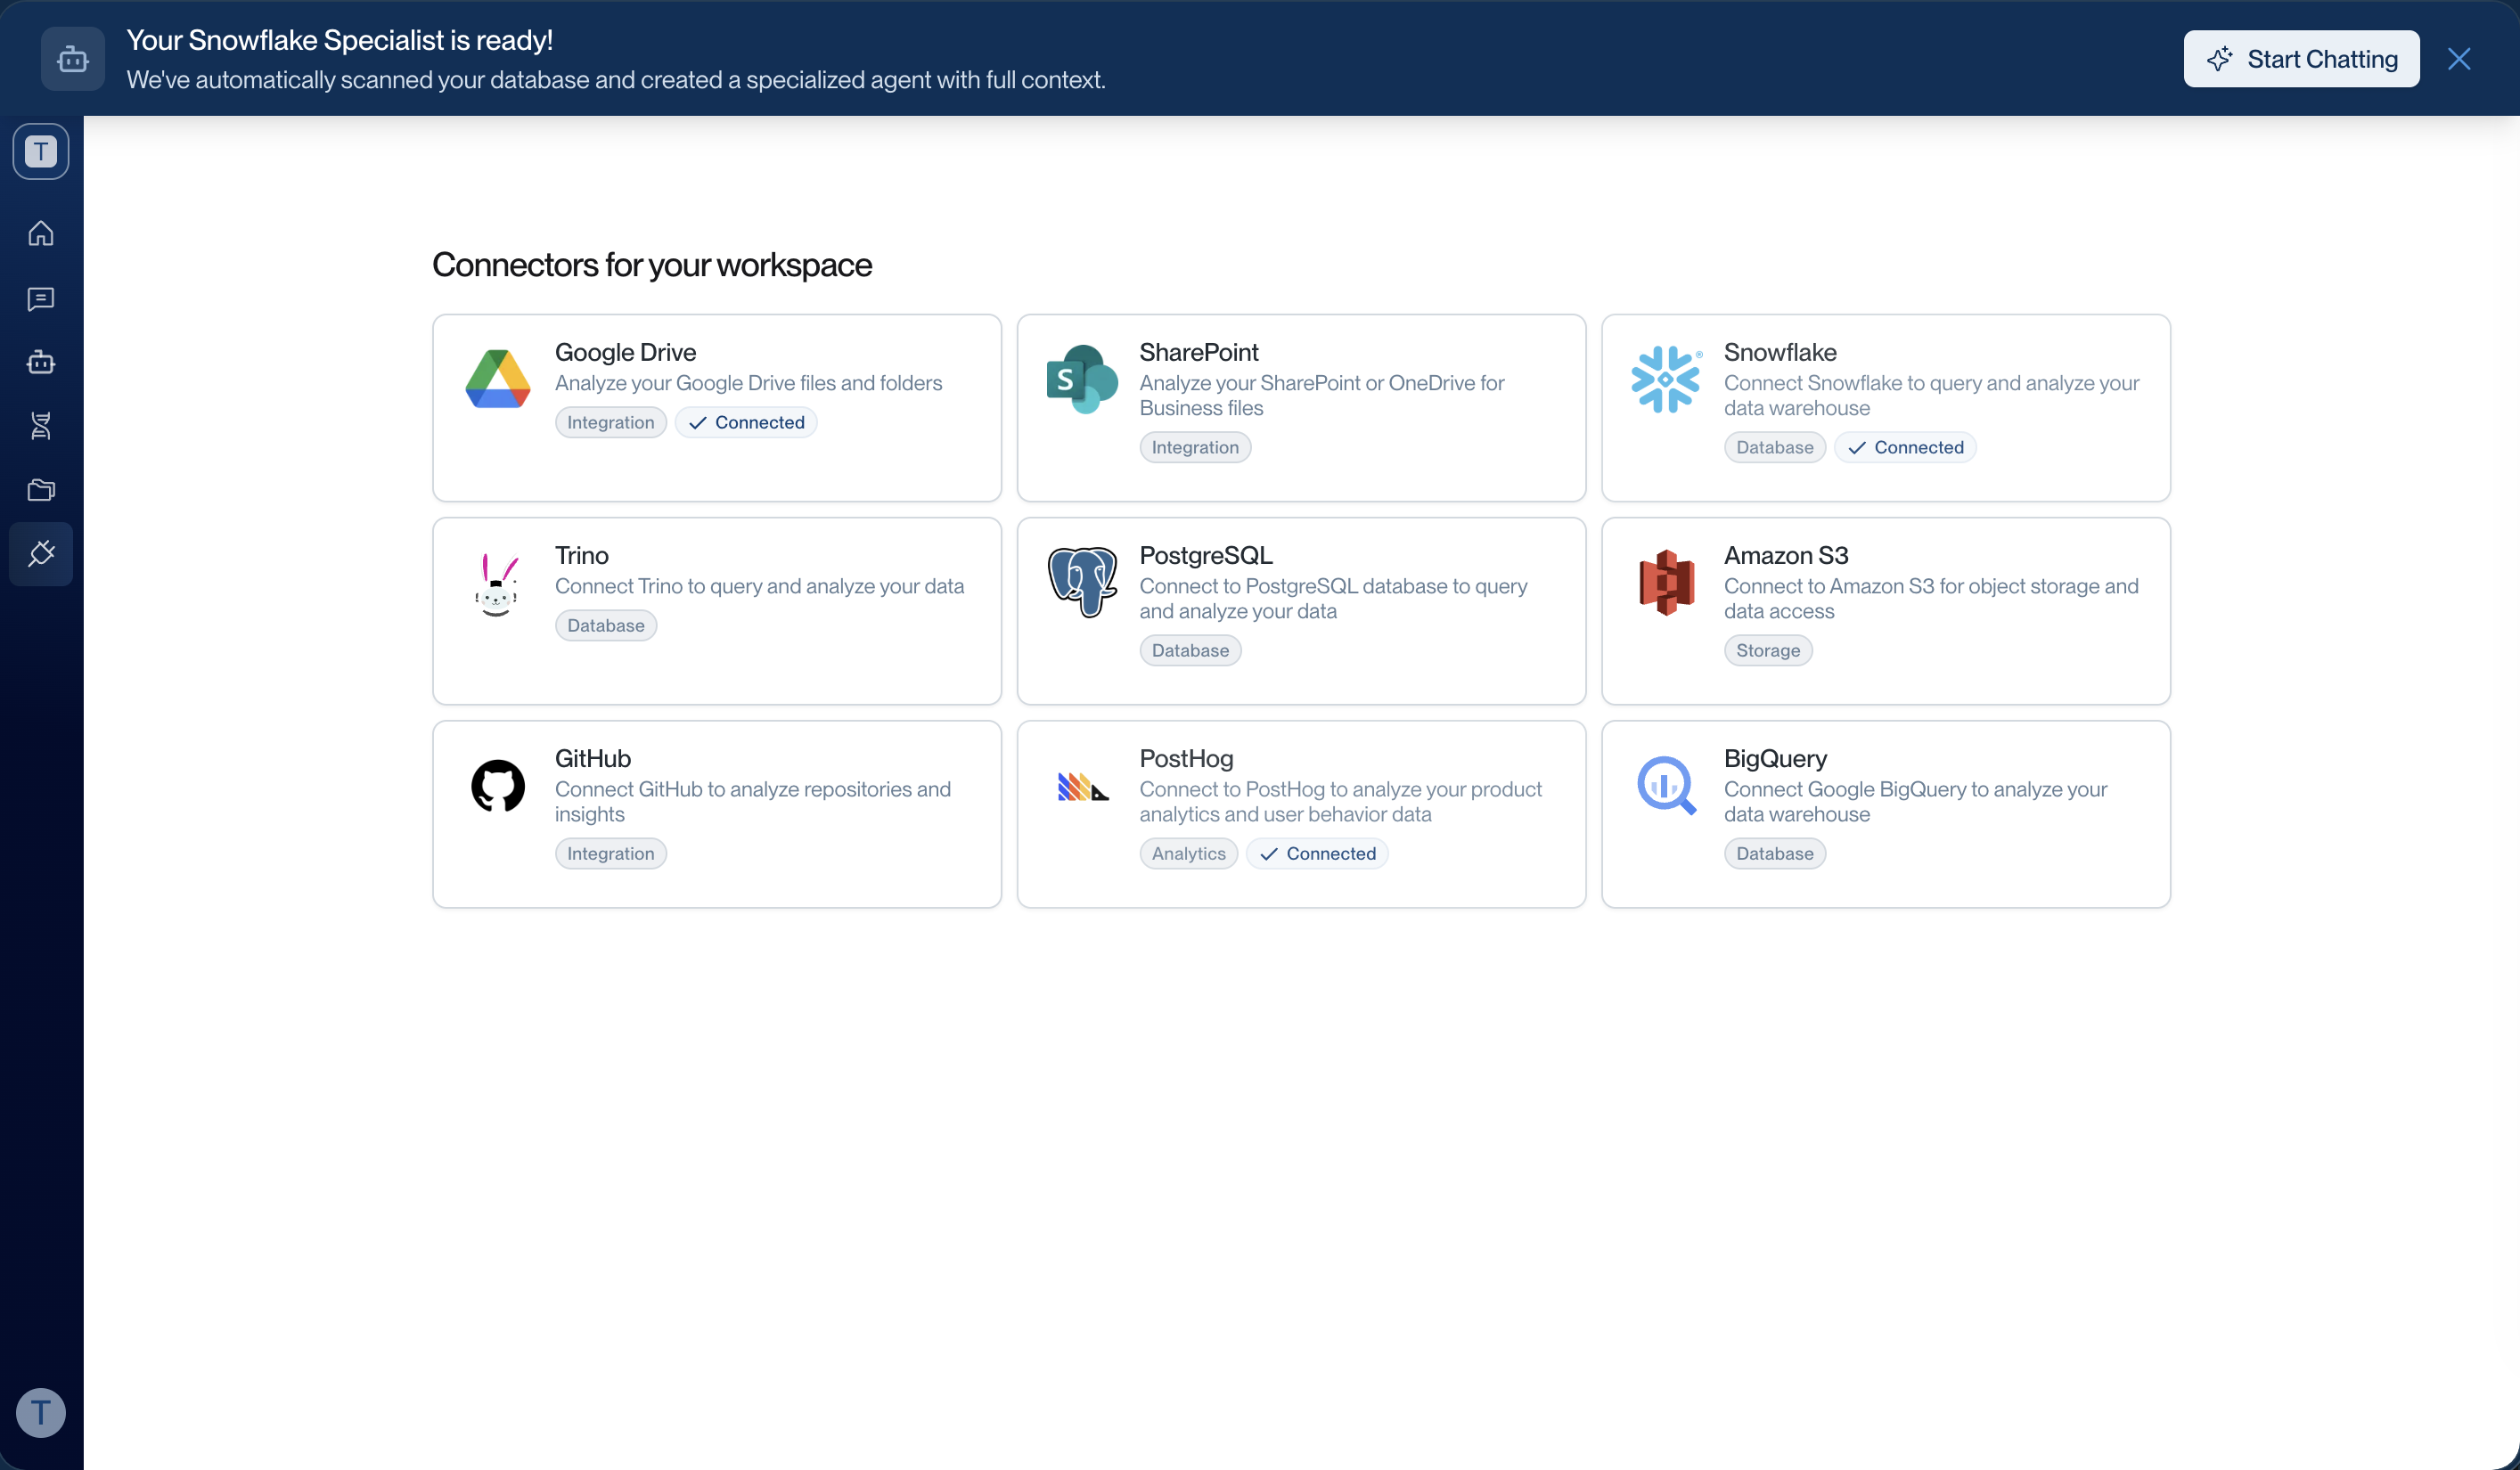Open the folders sidebar icon

41,490
